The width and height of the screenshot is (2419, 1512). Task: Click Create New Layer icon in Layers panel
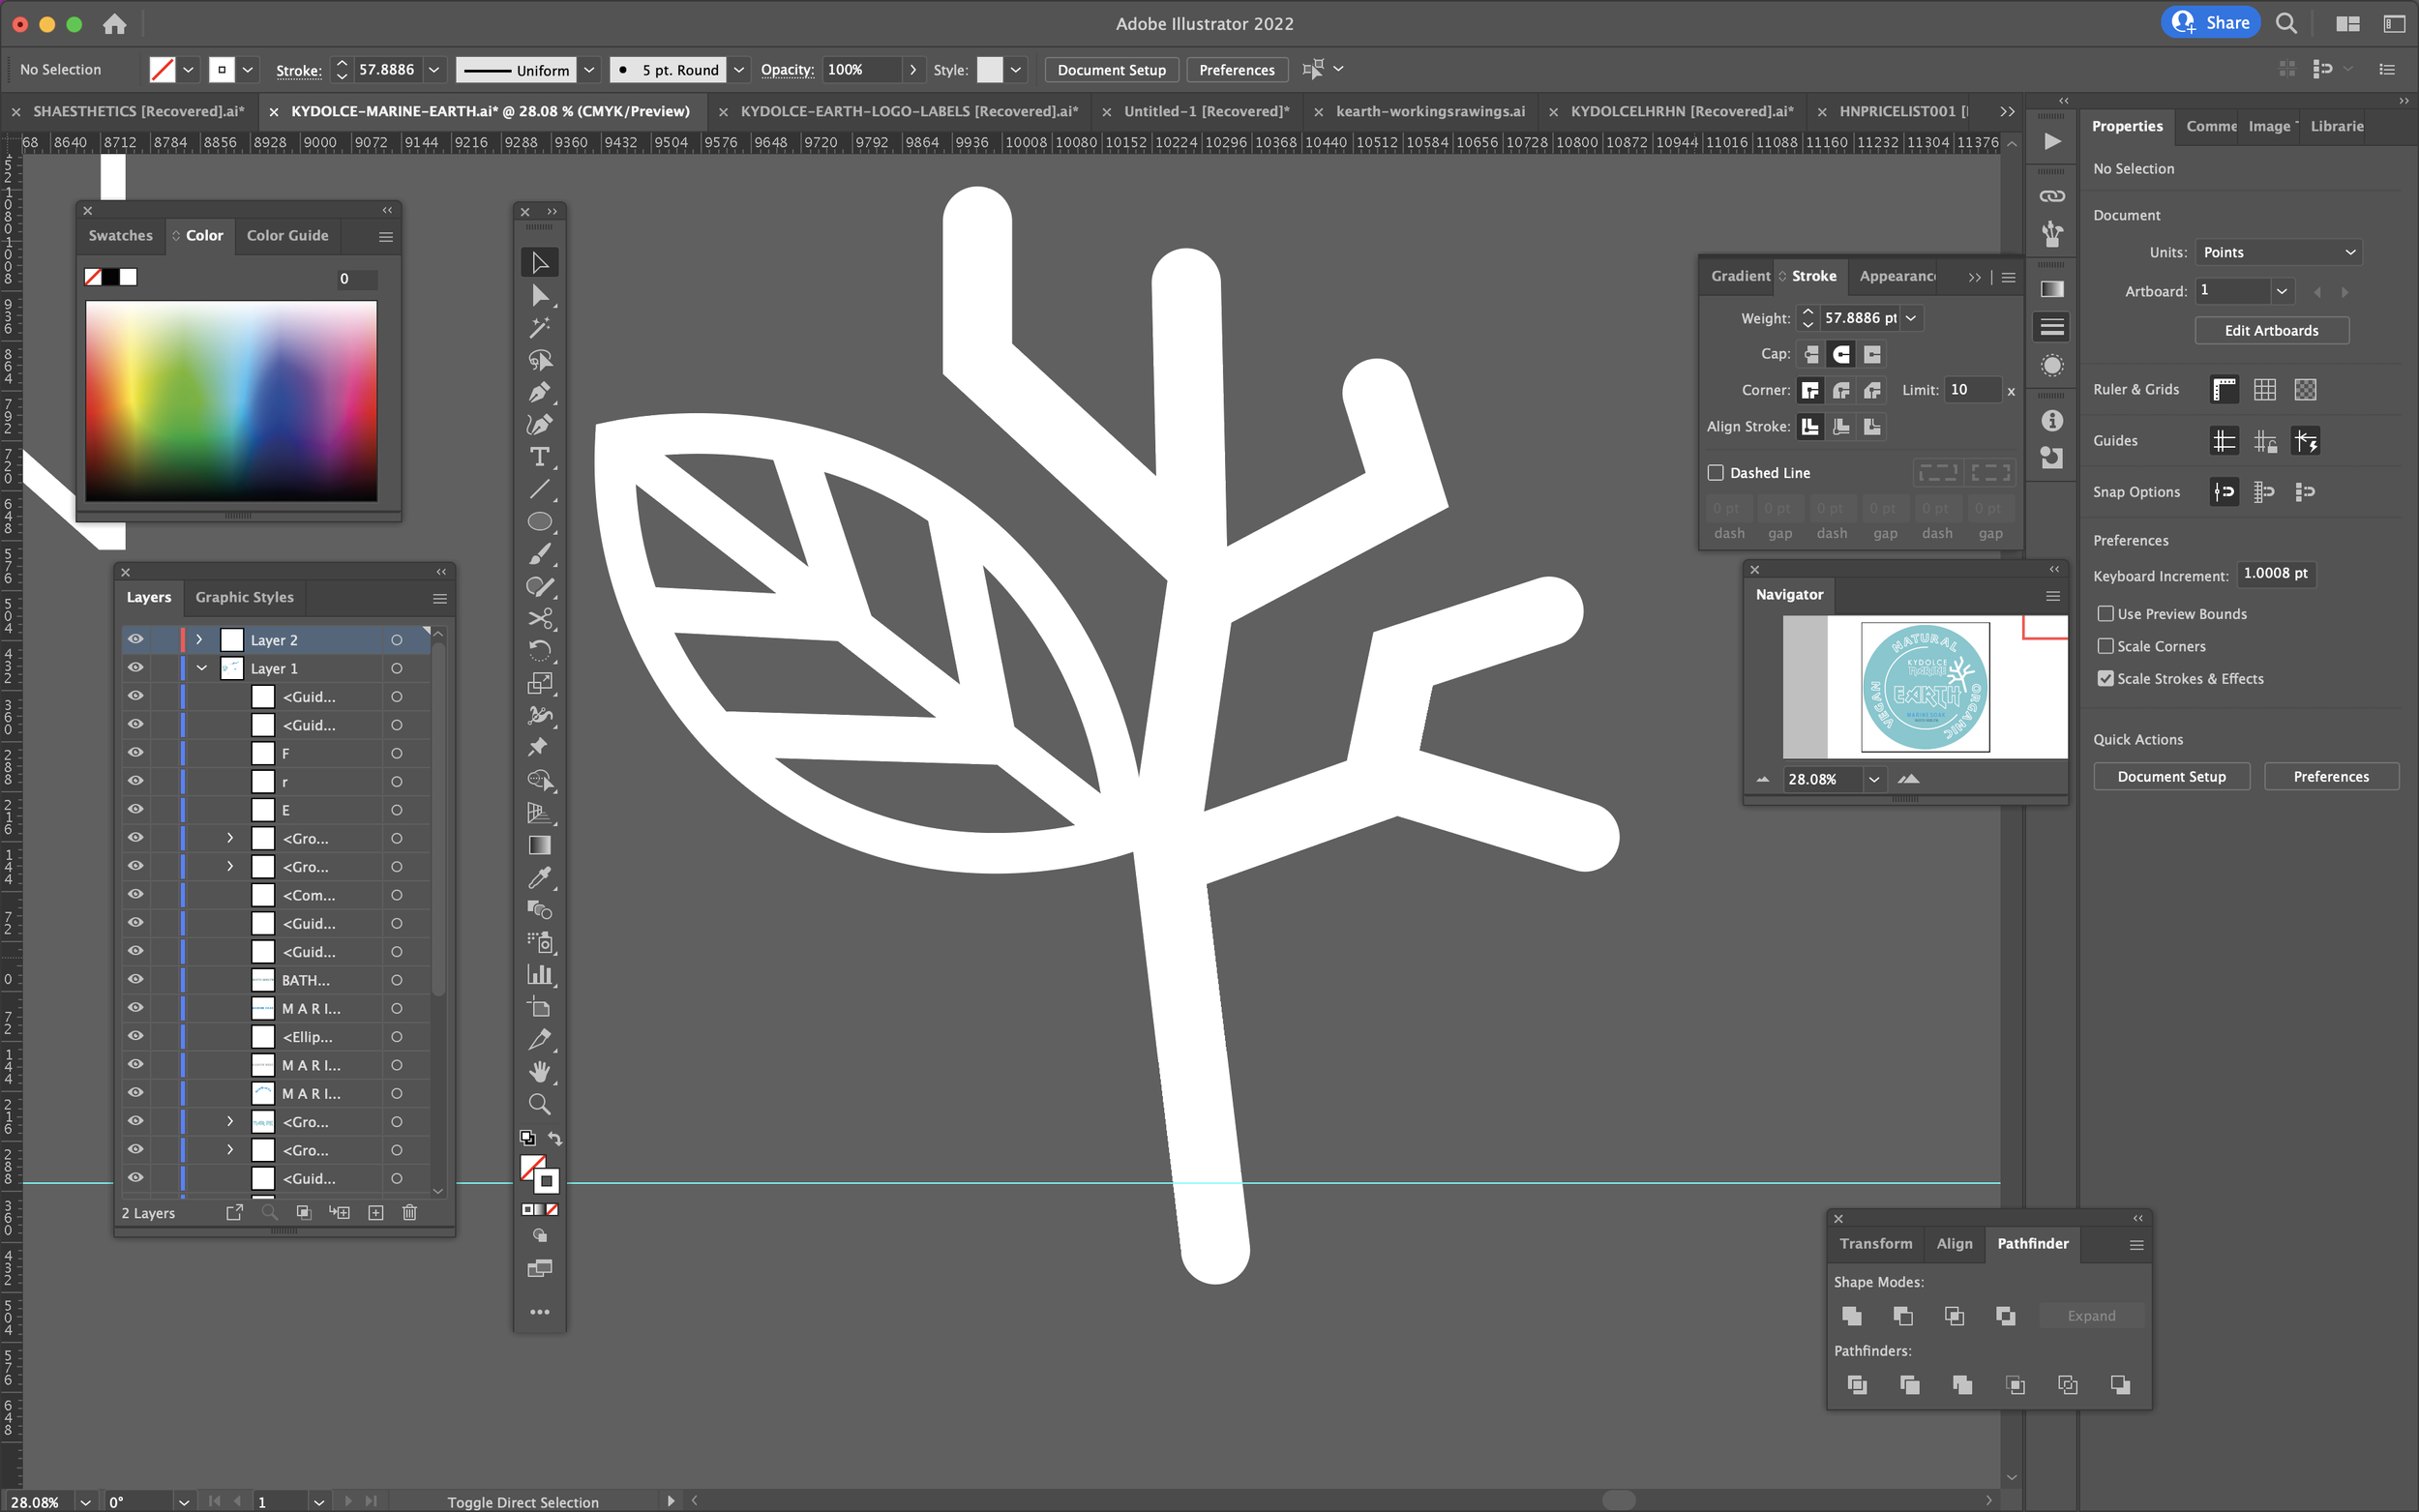pyautogui.click(x=376, y=1213)
